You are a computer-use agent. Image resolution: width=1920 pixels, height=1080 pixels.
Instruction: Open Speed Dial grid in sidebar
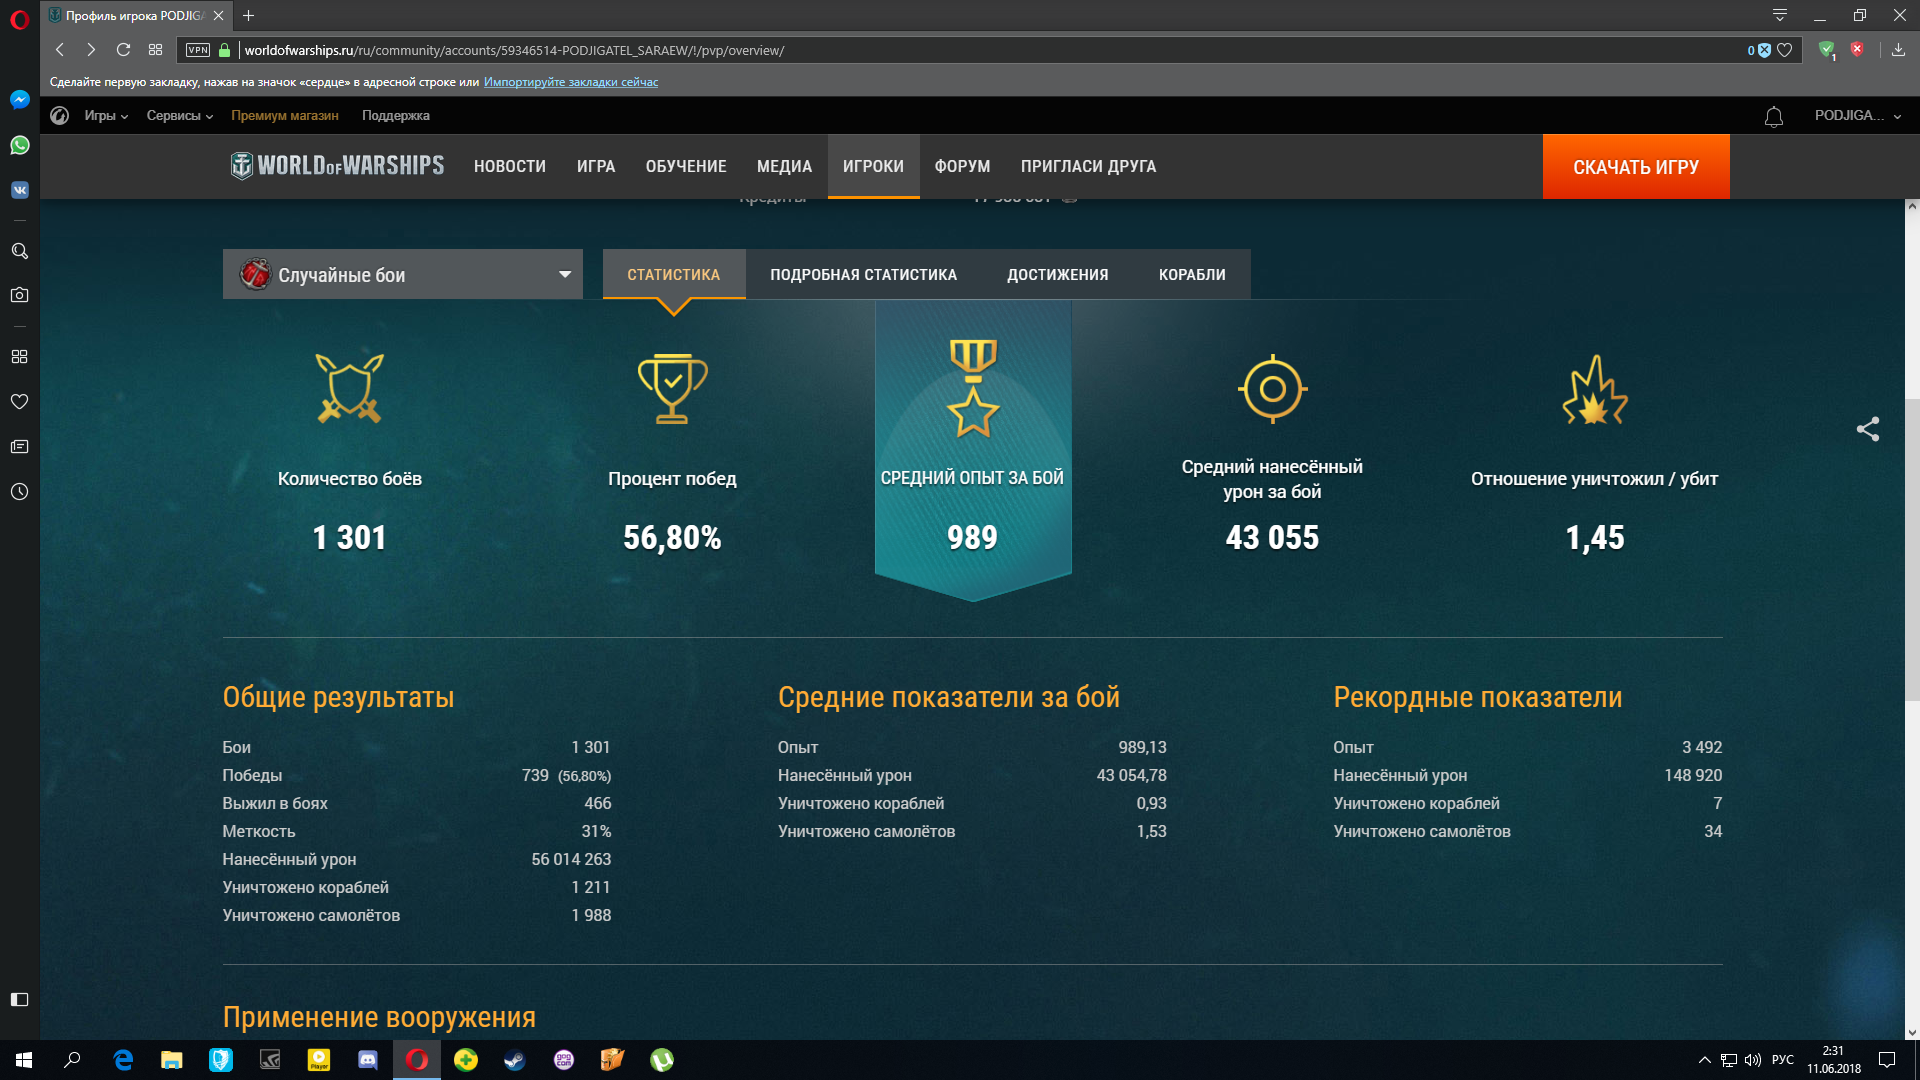click(19, 357)
